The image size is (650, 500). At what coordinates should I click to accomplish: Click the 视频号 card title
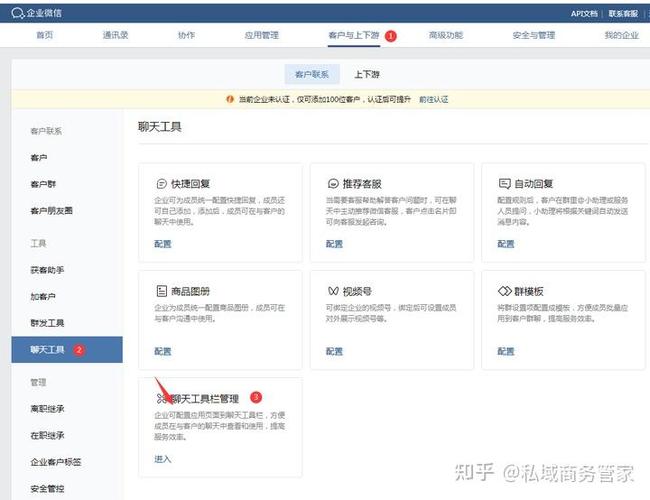point(357,291)
